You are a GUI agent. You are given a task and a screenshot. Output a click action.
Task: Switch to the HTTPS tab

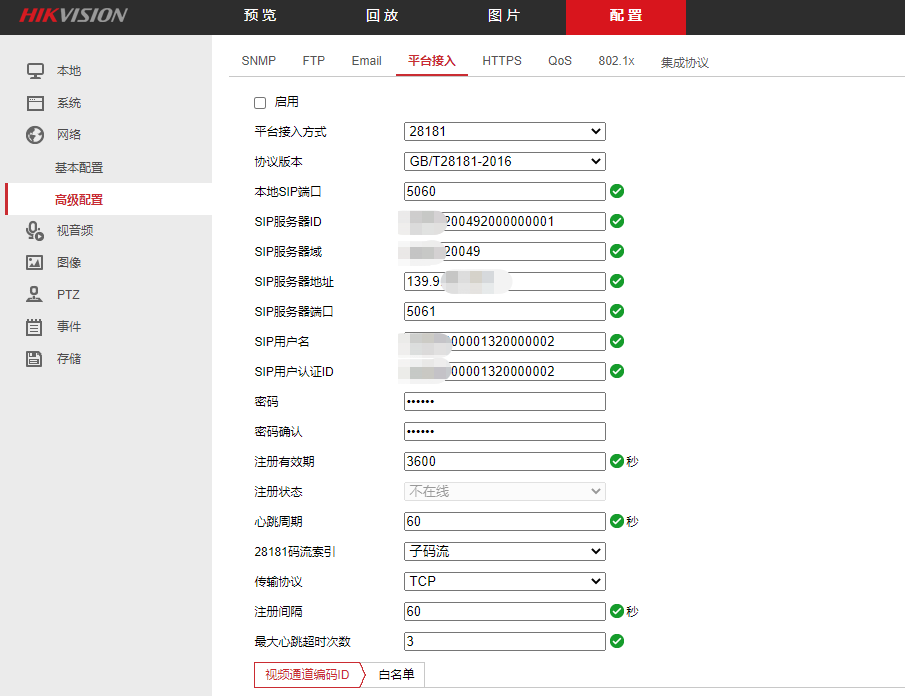pyautogui.click(x=502, y=61)
